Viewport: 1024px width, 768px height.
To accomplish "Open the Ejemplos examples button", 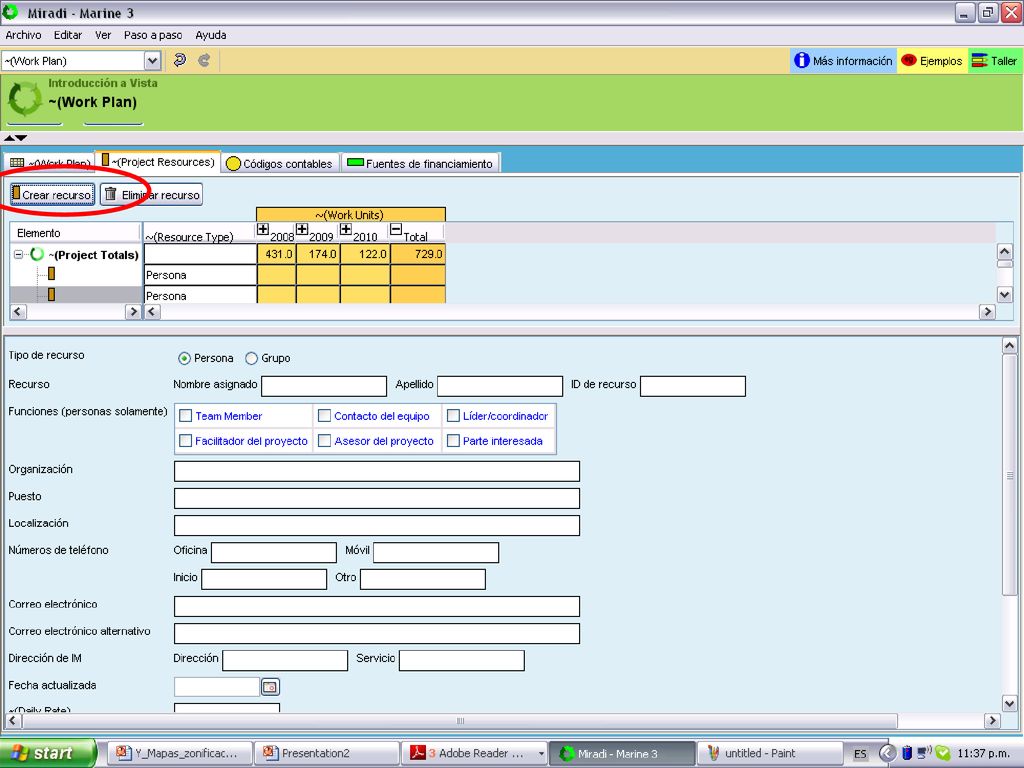I will (x=931, y=61).
